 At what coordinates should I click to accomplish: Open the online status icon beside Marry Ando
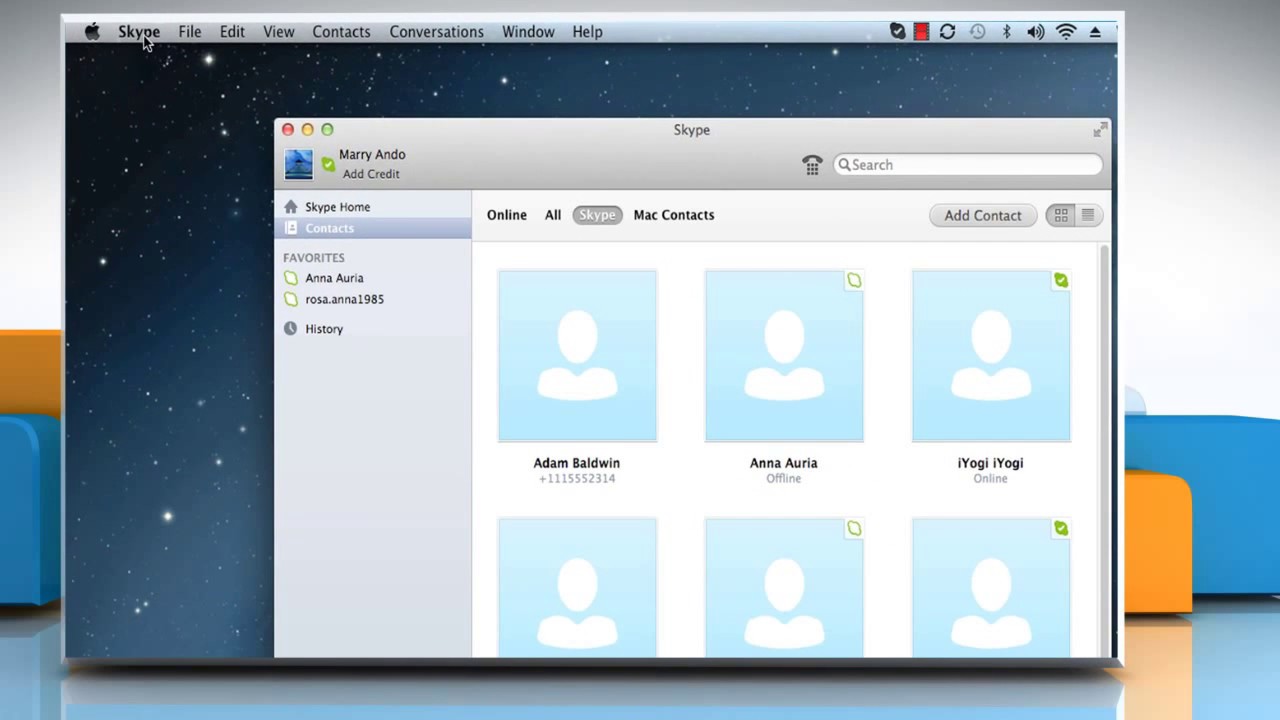[328, 164]
